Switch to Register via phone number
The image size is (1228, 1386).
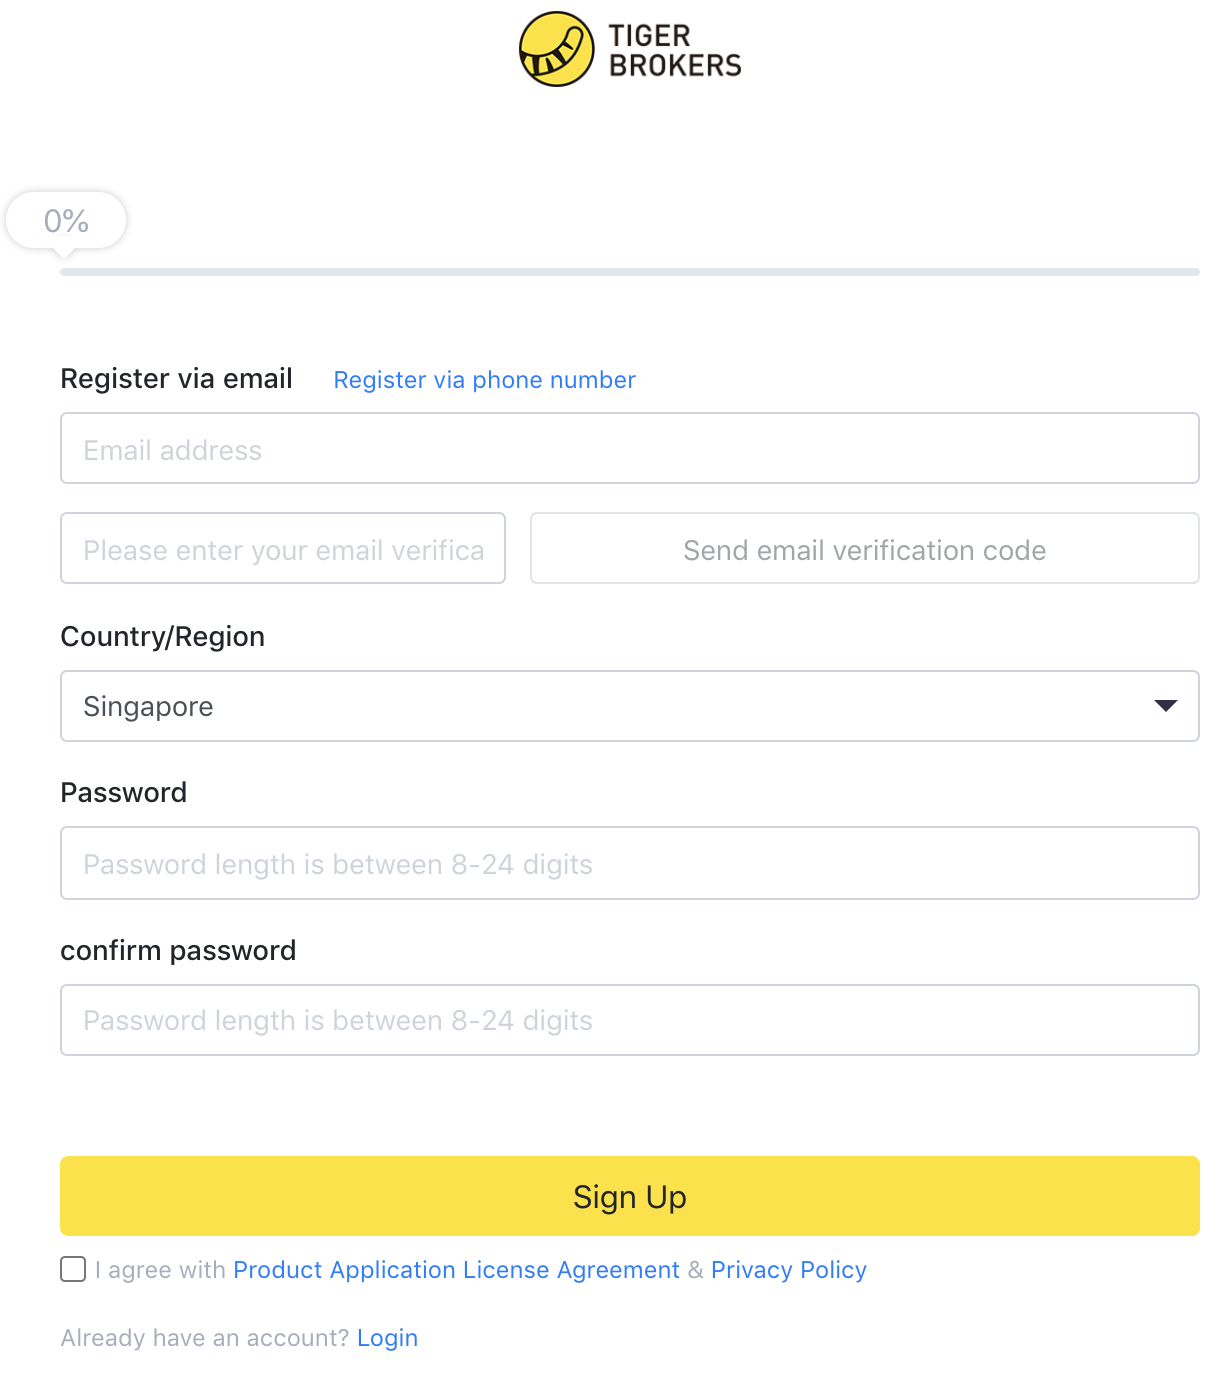(484, 380)
